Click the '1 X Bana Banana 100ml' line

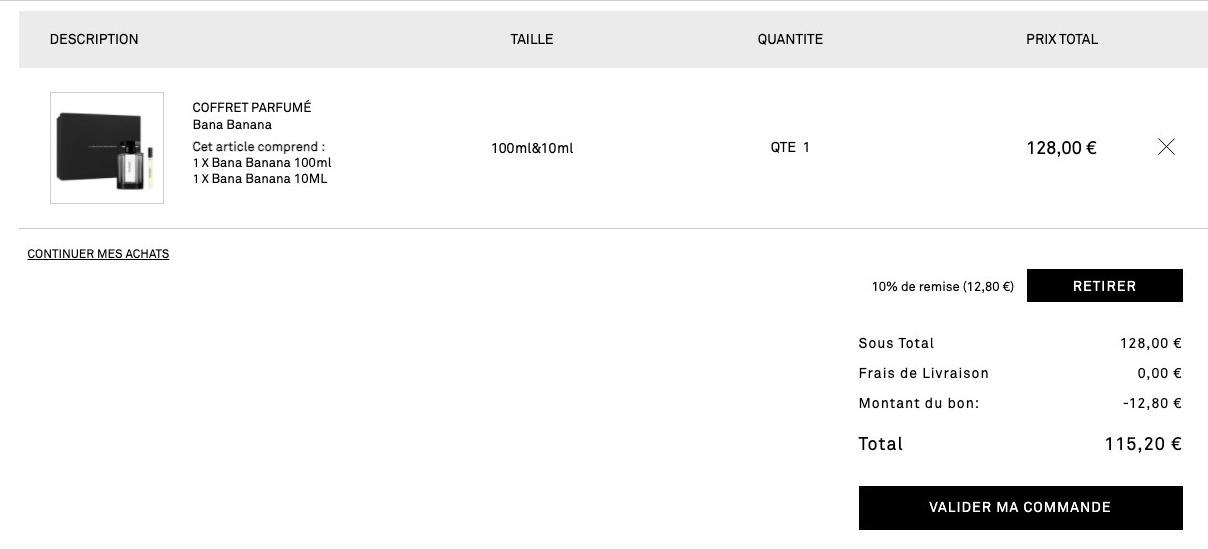click(262, 163)
